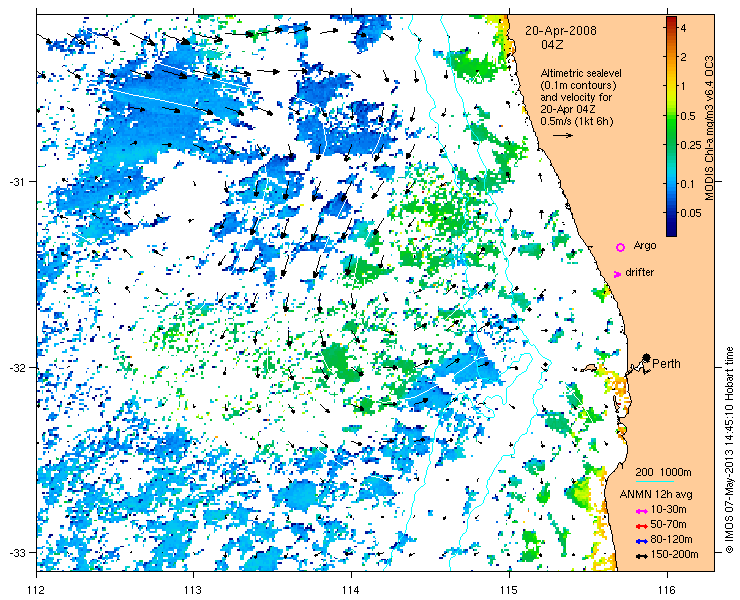Click longitude axis label 116
The image size is (740, 600).
[667, 590]
